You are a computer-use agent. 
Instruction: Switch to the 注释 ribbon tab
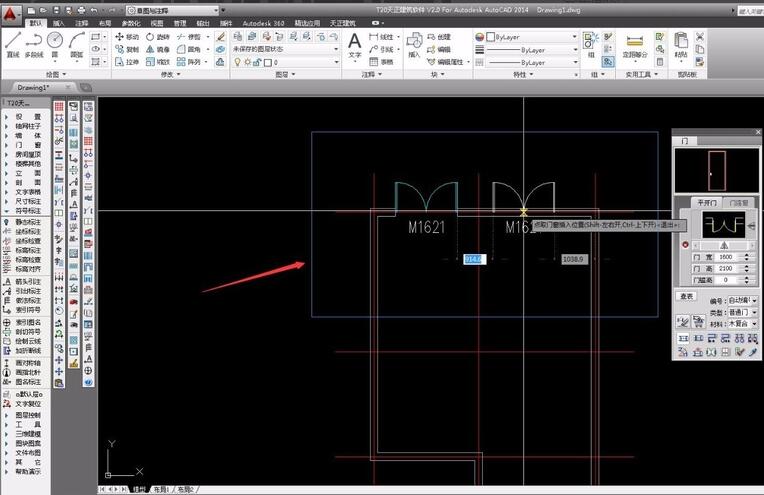(x=81, y=23)
